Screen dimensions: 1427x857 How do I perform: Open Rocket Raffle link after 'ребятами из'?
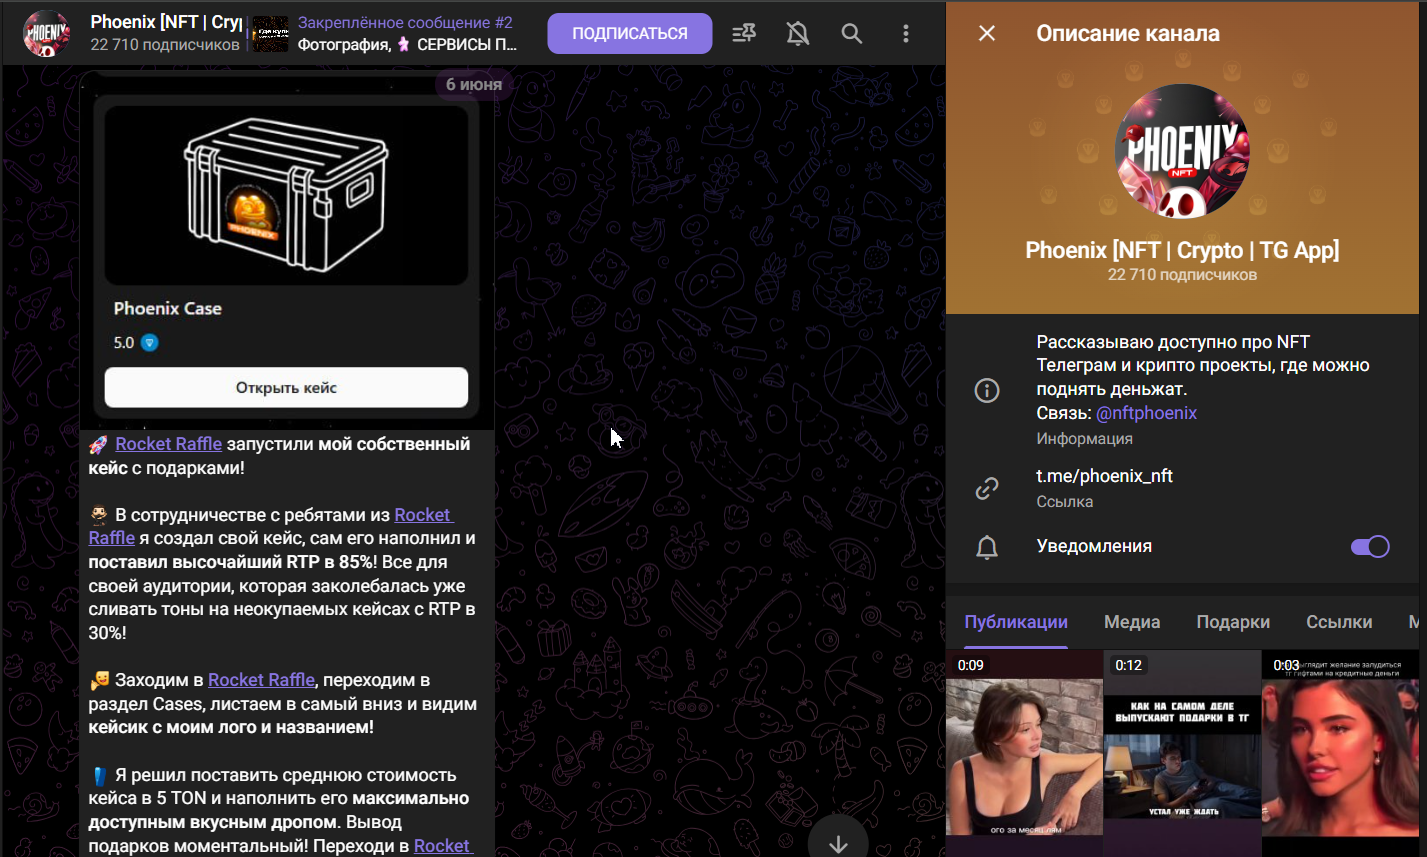tap(423, 515)
